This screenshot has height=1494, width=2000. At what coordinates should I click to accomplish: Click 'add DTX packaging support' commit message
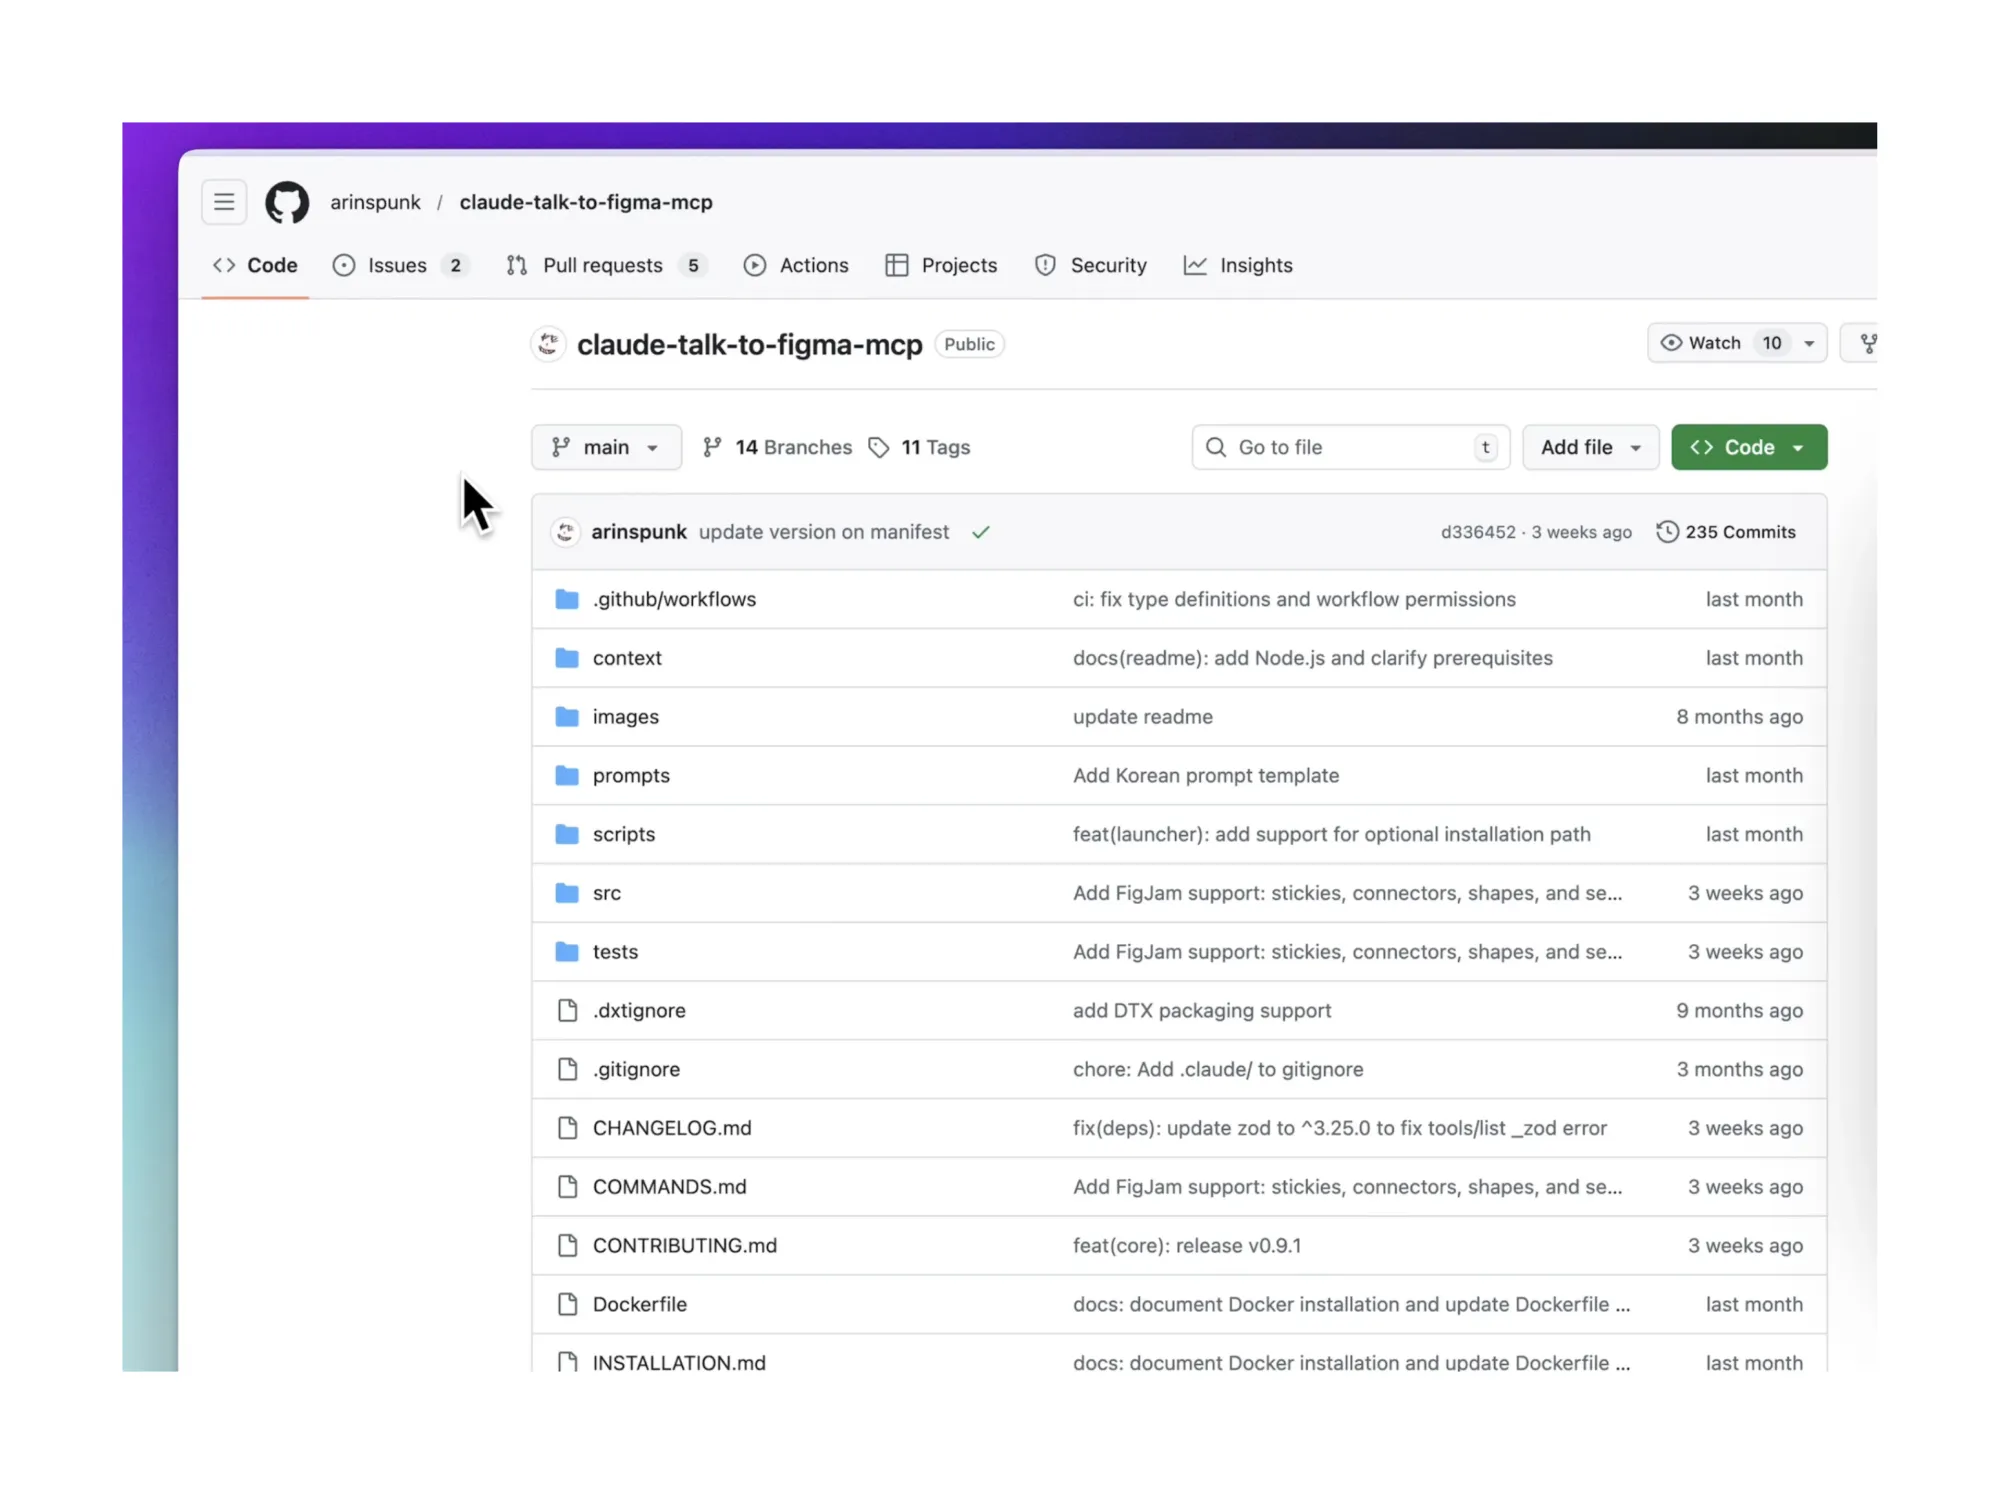(1202, 1010)
